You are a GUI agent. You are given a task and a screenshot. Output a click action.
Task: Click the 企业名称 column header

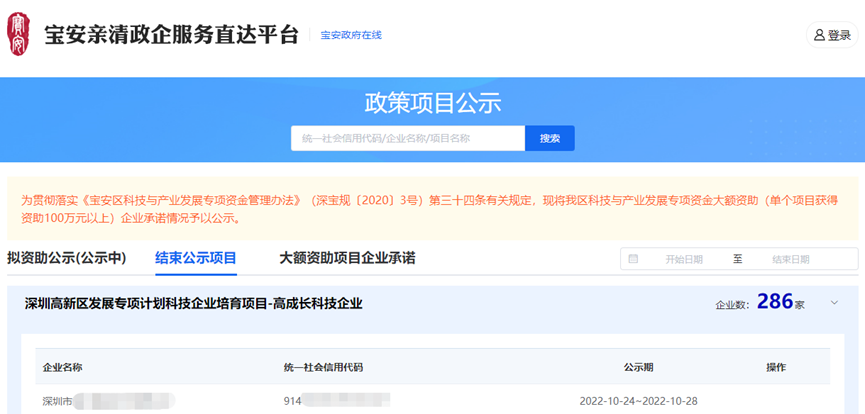[62, 367]
